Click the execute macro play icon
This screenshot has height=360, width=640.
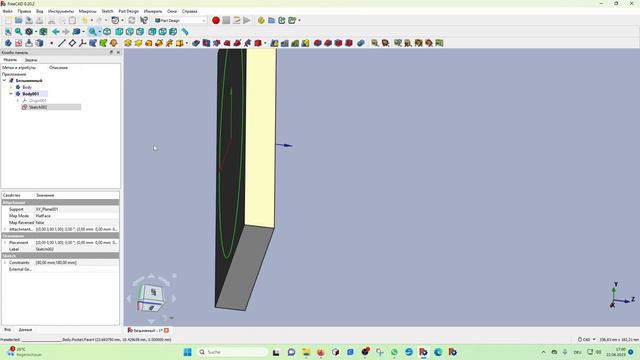247,20
